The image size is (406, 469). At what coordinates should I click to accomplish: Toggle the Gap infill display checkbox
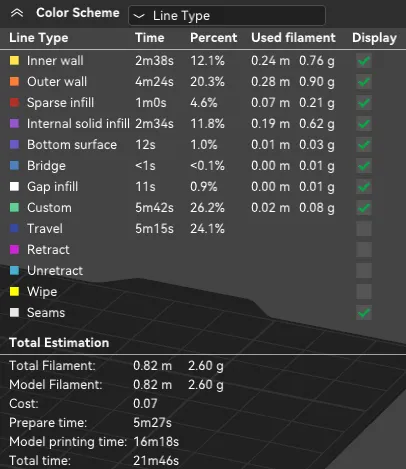coord(364,187)
